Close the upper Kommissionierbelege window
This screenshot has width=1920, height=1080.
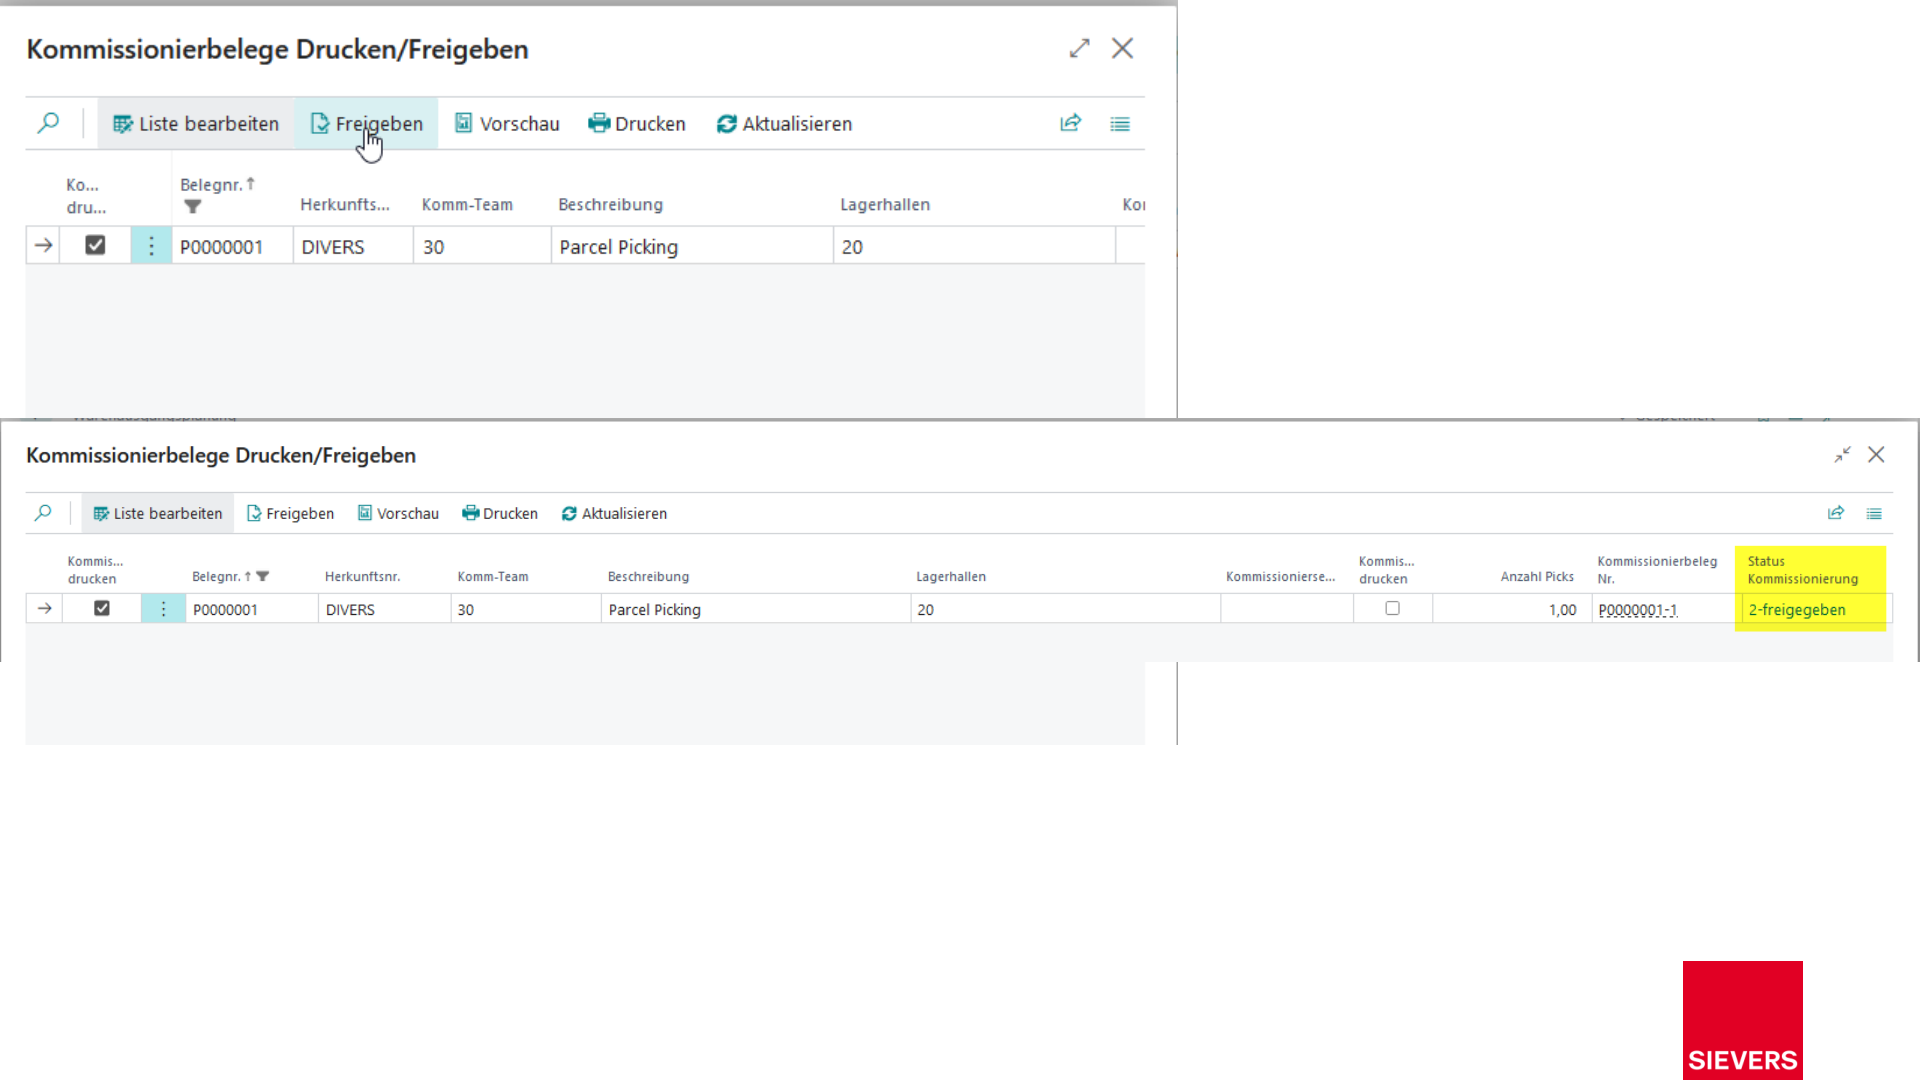click(x=1123, y=48)
